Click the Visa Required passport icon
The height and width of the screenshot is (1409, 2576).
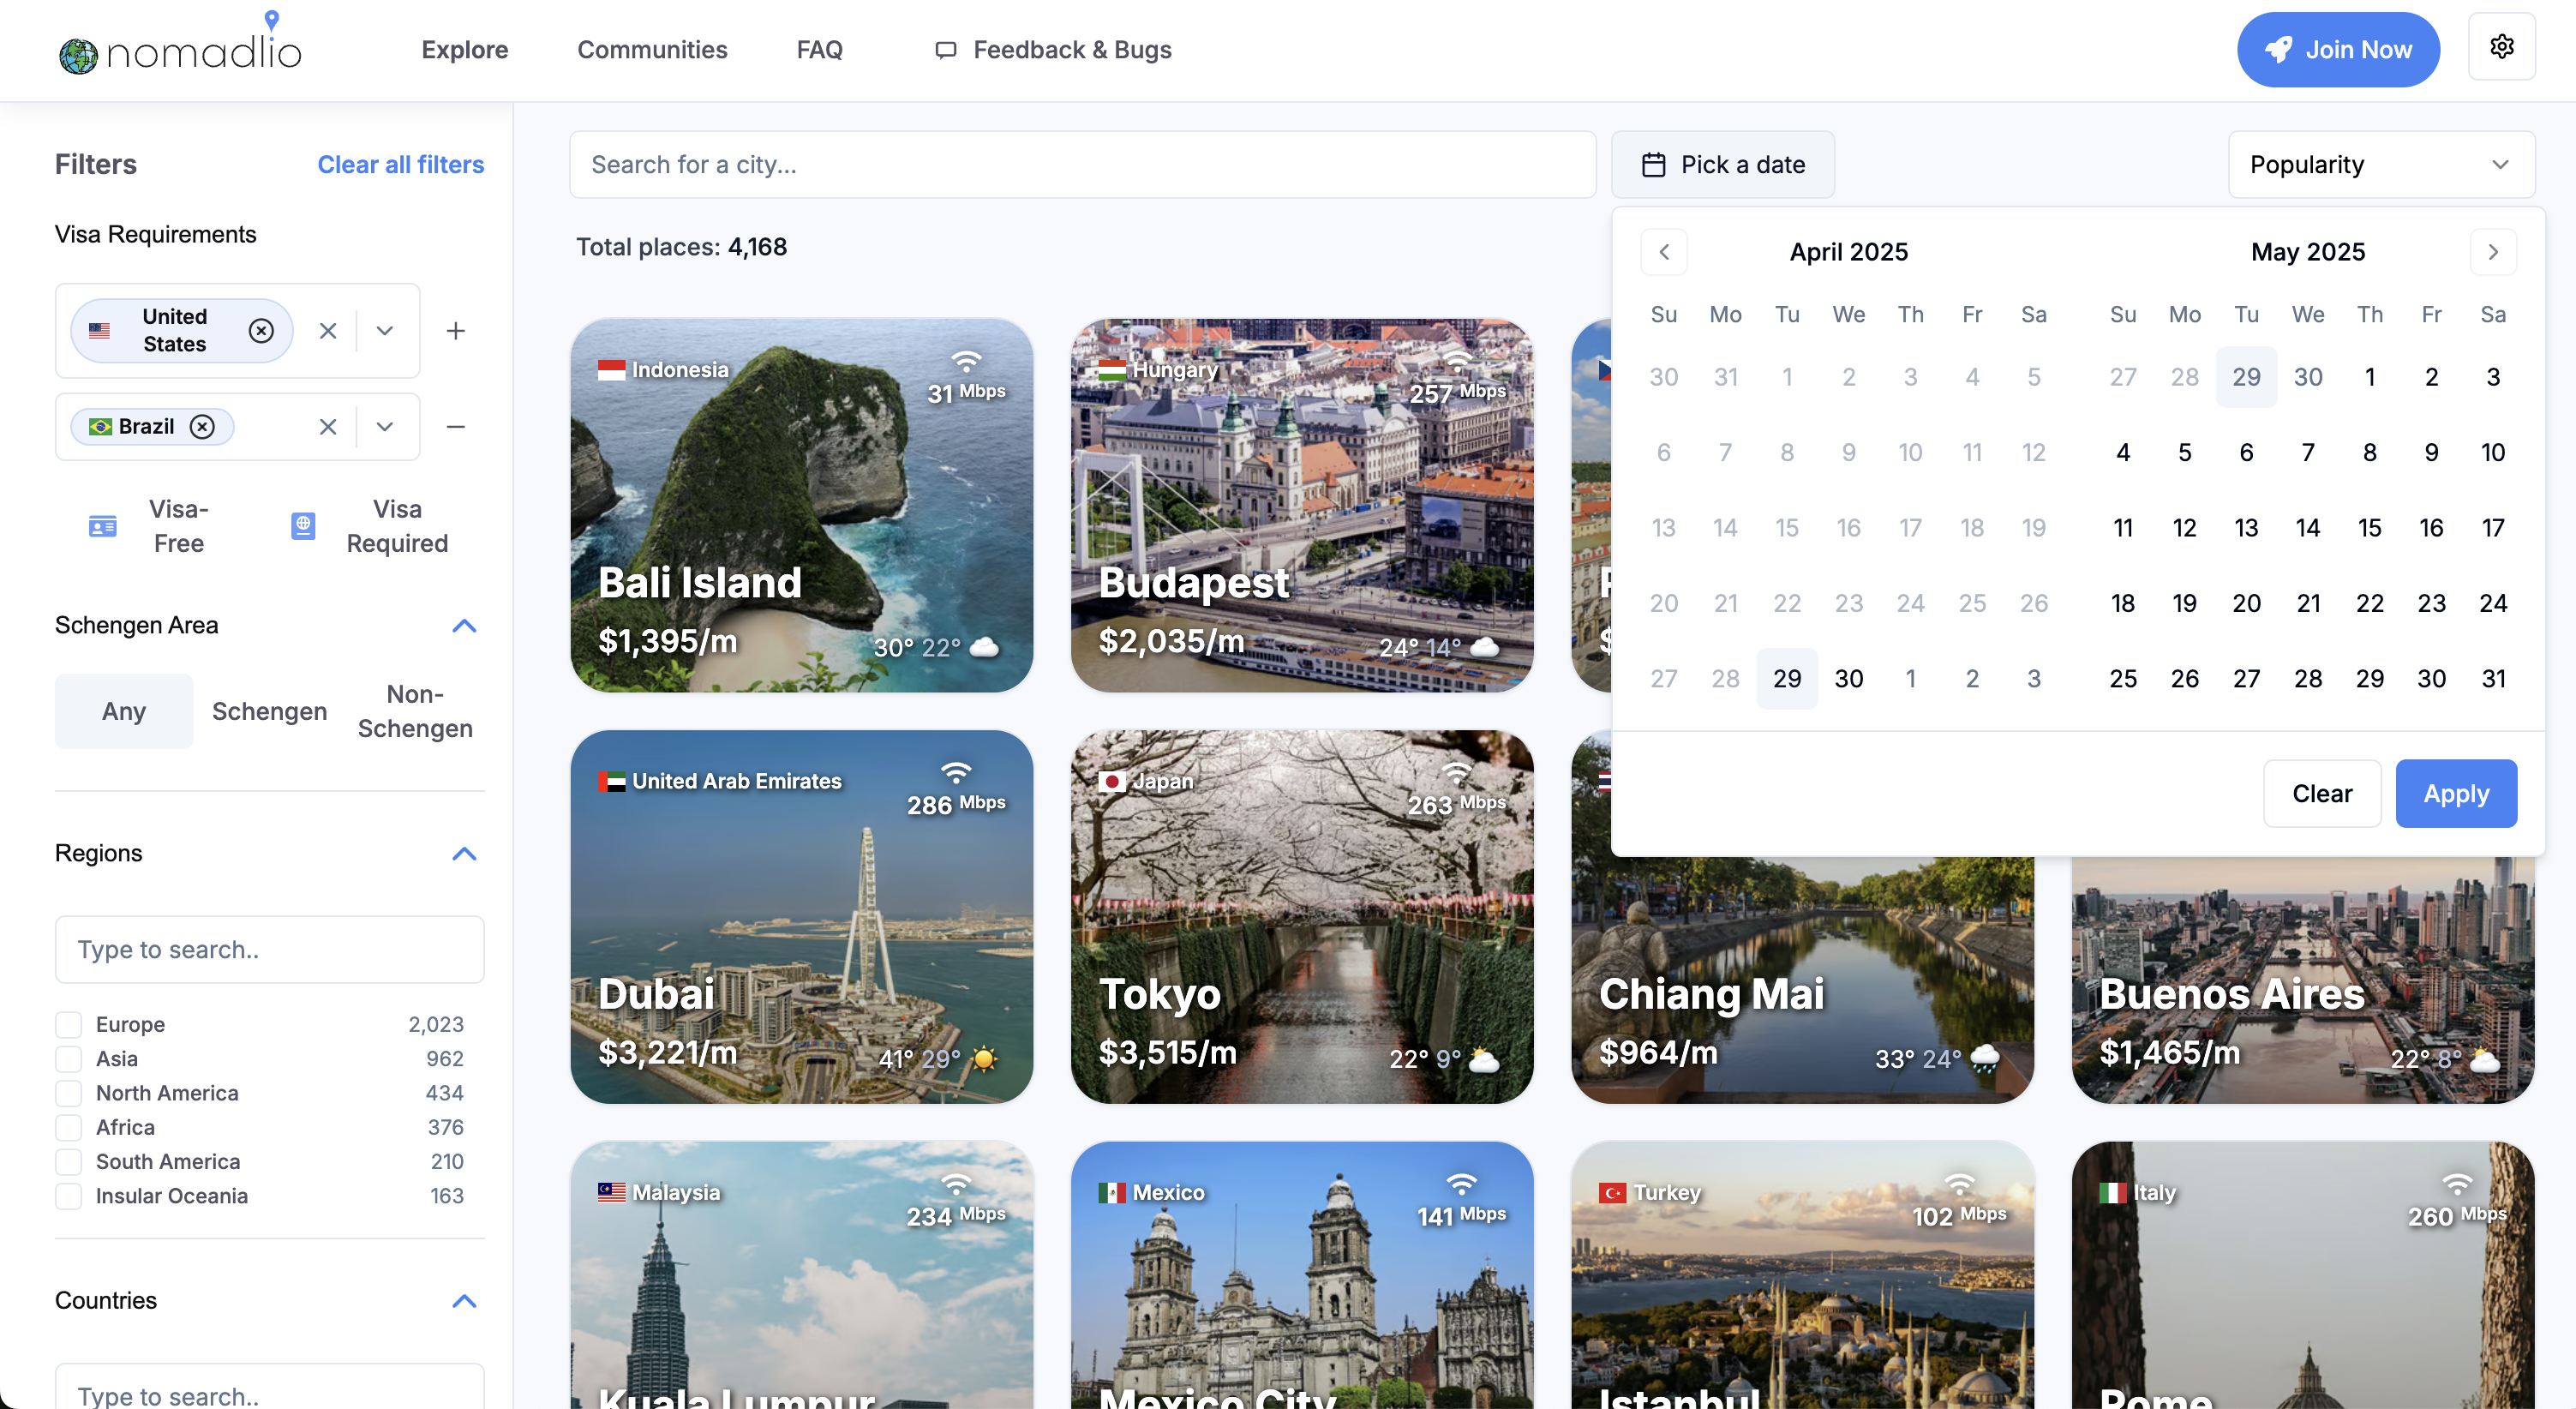tap(303, 526)
